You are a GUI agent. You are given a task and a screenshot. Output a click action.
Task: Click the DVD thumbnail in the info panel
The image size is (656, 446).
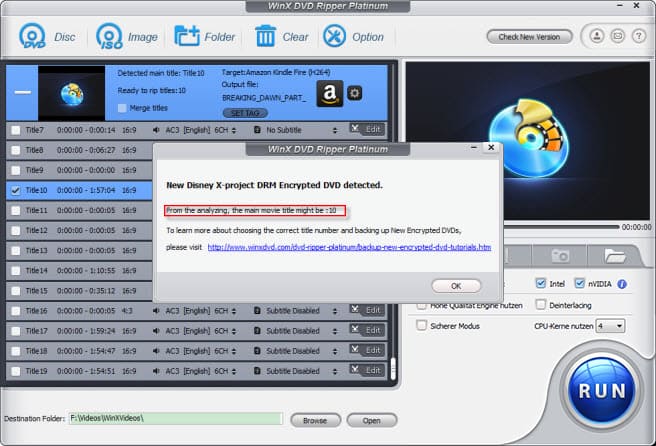click(72, 93)
